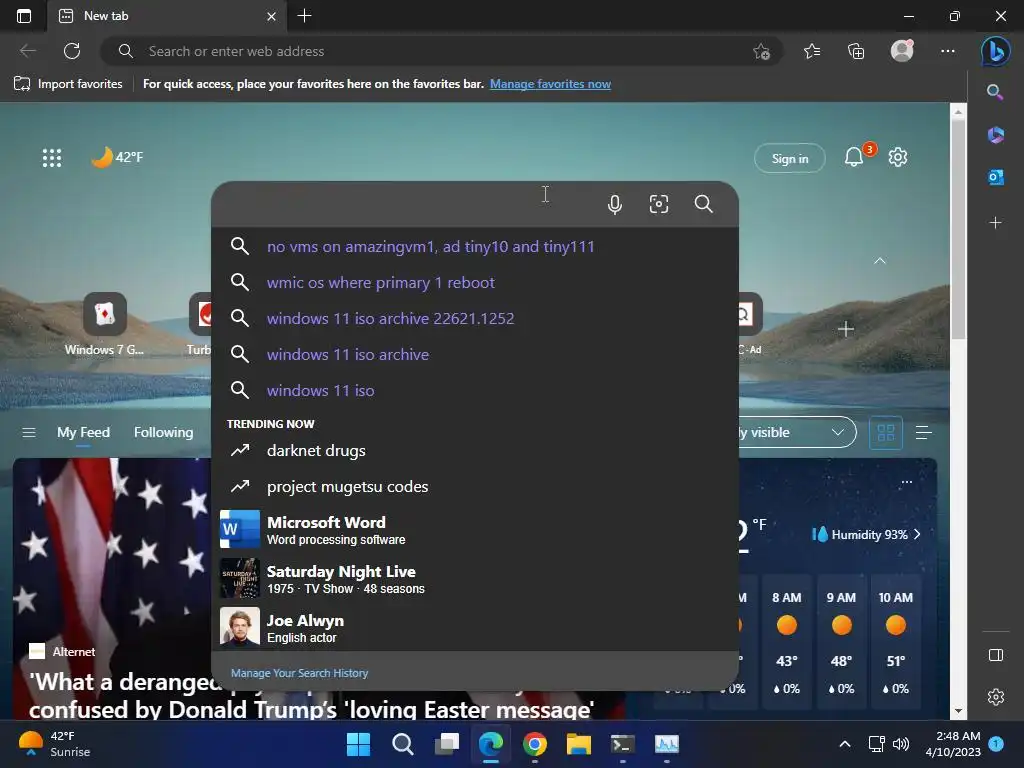Open the Bing Chat sidebar icon
This screenshot has width=1024, height=768.
995,51
